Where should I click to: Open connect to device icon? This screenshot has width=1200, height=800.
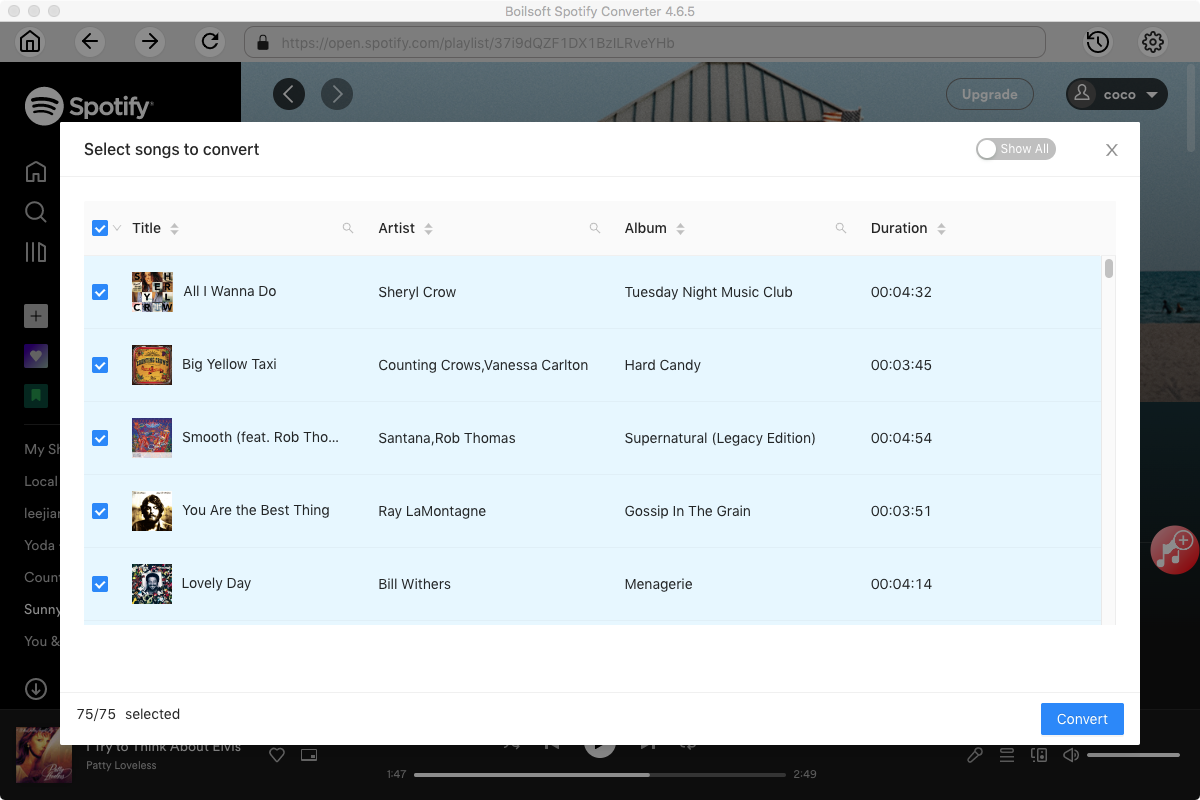(x=1039, y=755)
